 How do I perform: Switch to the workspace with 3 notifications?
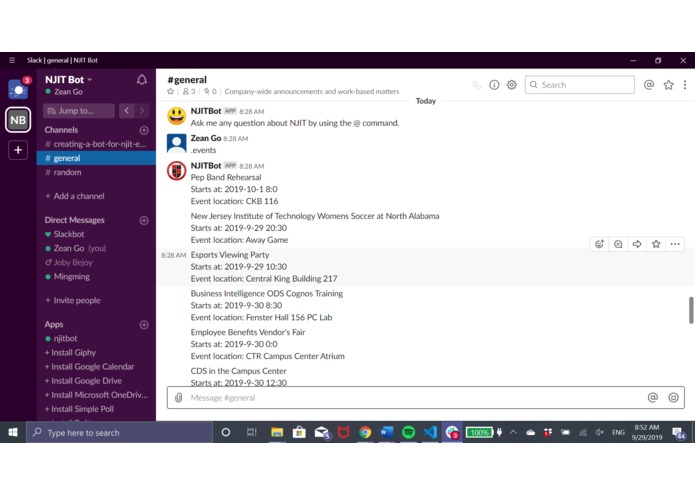pos(18,89)
